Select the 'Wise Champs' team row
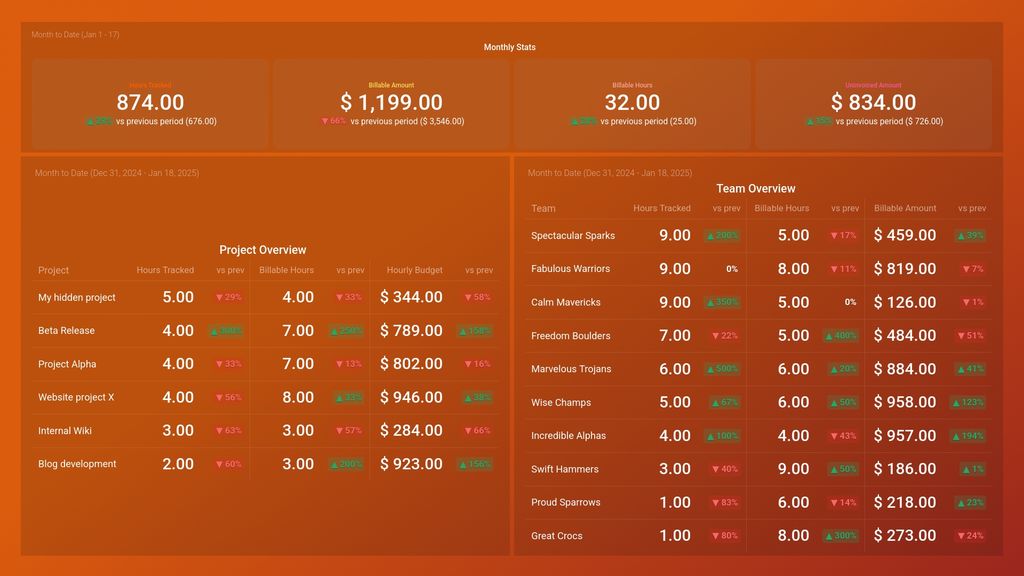The width and height of the screenshot is (1024, 576). pyautogui.click(x=758, y=402)
